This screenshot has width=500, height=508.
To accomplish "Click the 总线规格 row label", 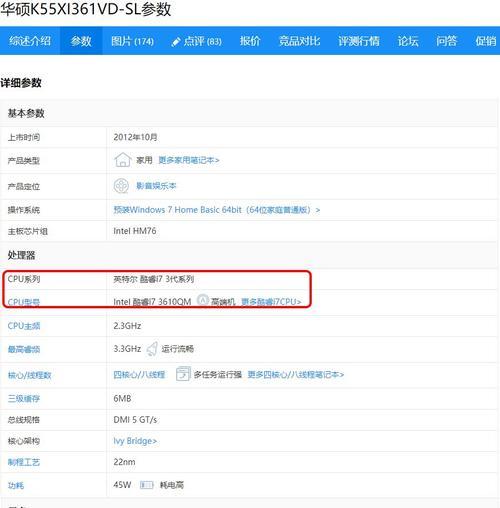I will [x=24, y=420].
